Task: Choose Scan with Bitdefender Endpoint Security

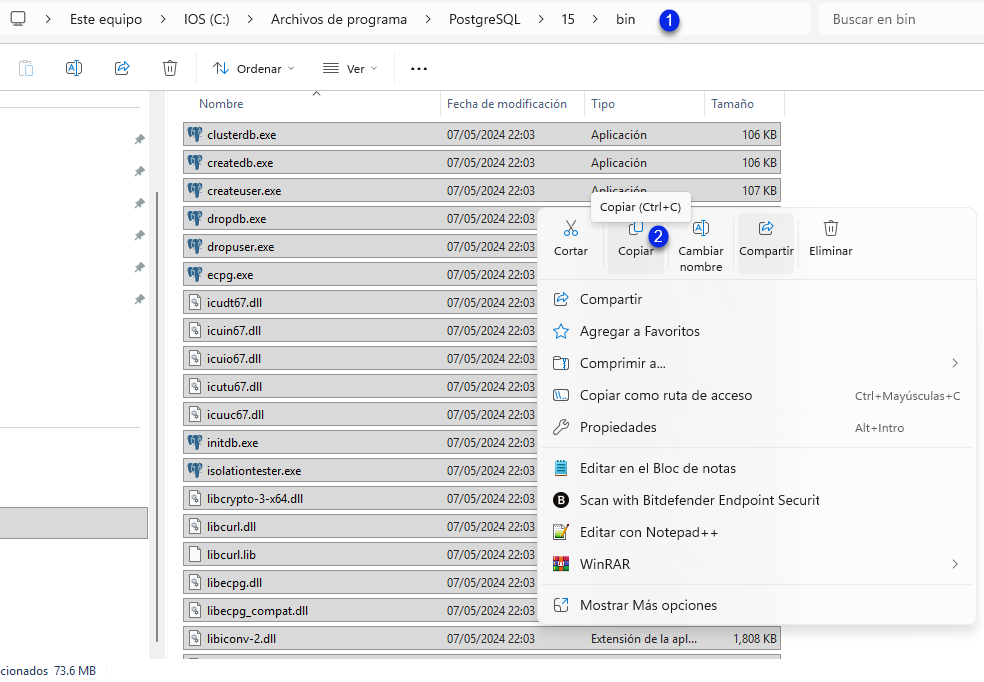Action: [x=756, y=500]
